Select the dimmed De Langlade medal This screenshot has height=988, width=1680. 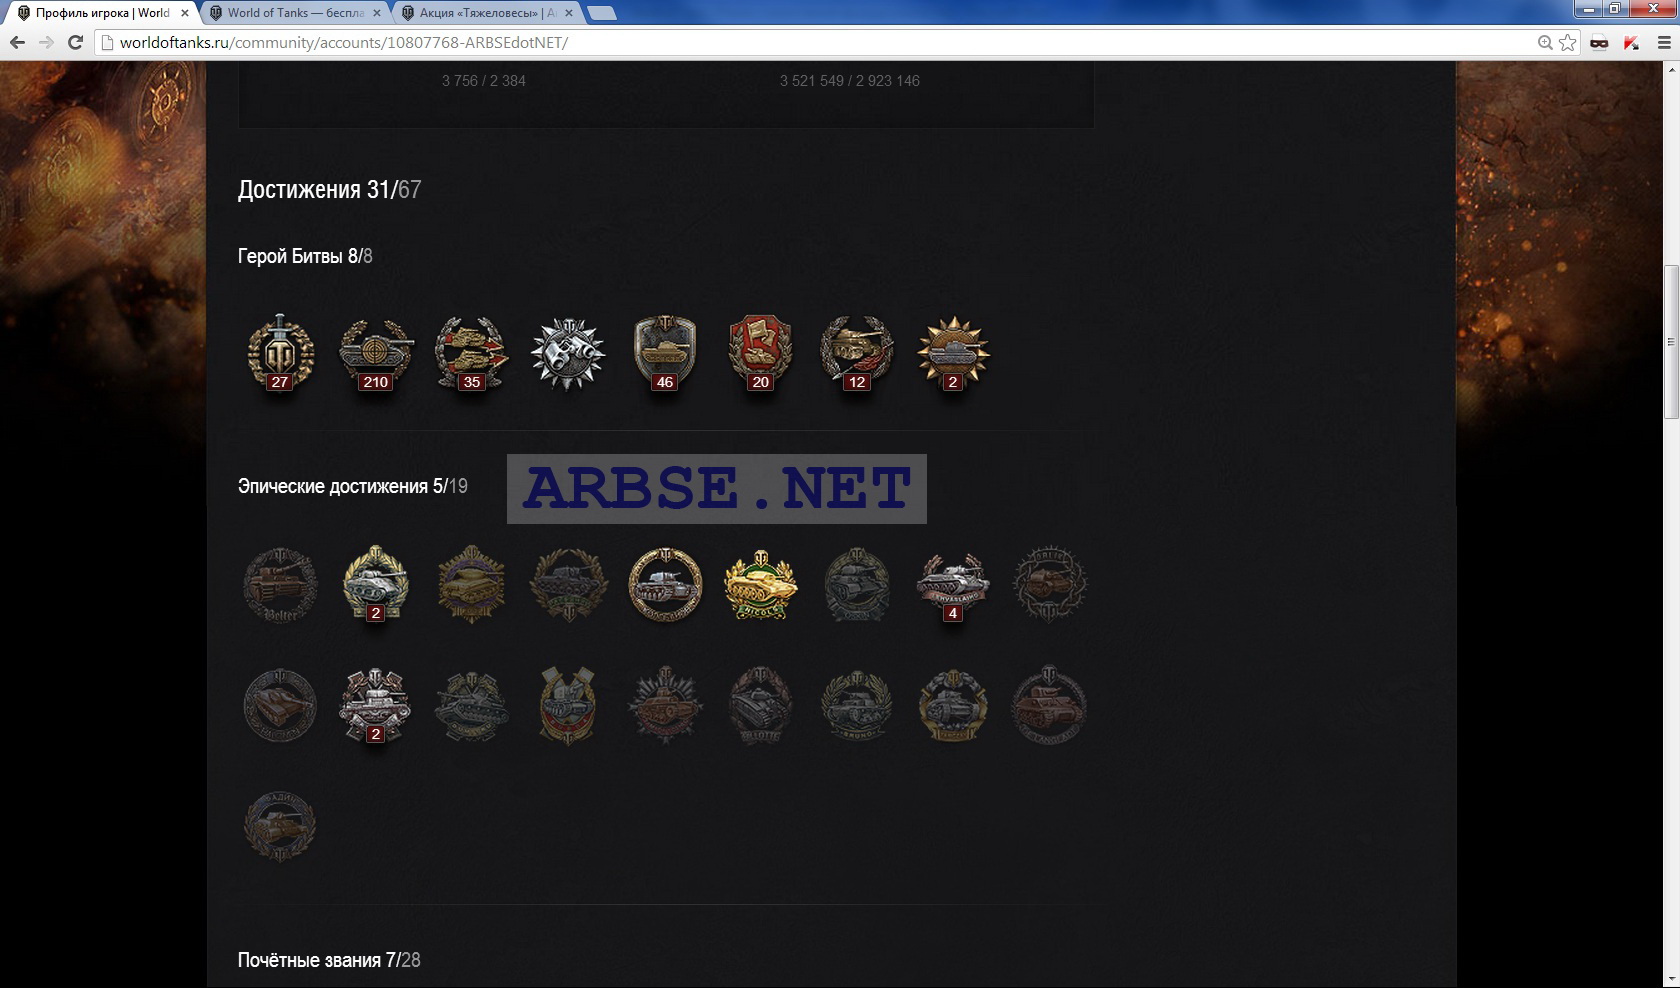(1049, 706)
